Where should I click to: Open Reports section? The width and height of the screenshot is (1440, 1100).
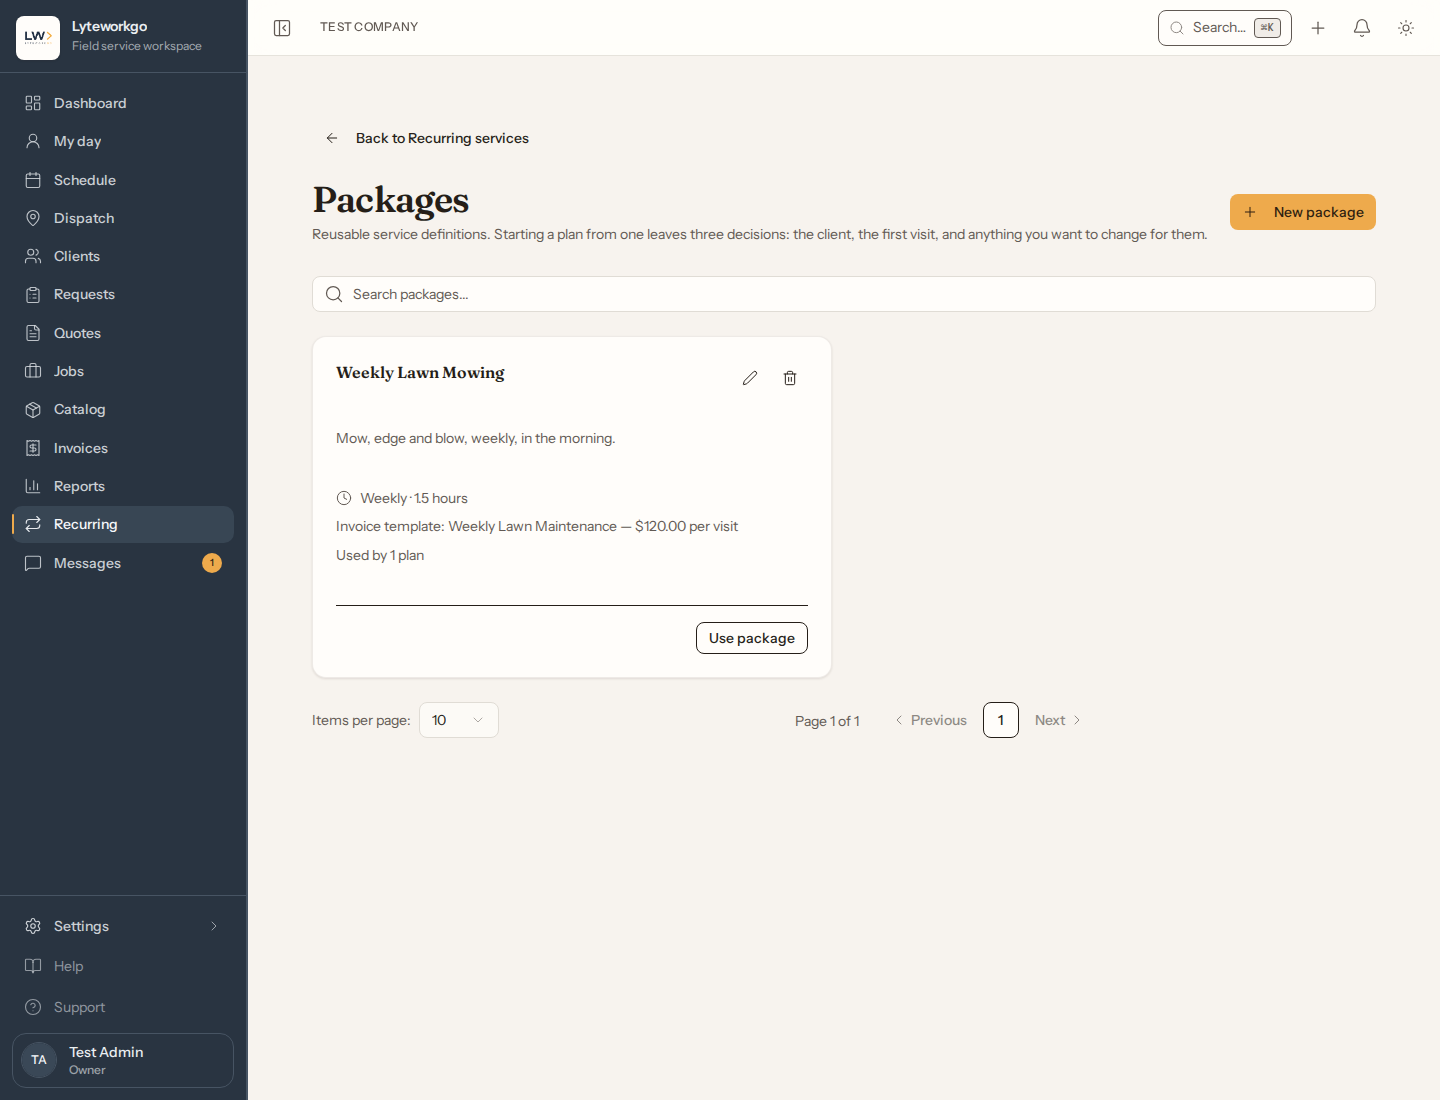(123, 486)
